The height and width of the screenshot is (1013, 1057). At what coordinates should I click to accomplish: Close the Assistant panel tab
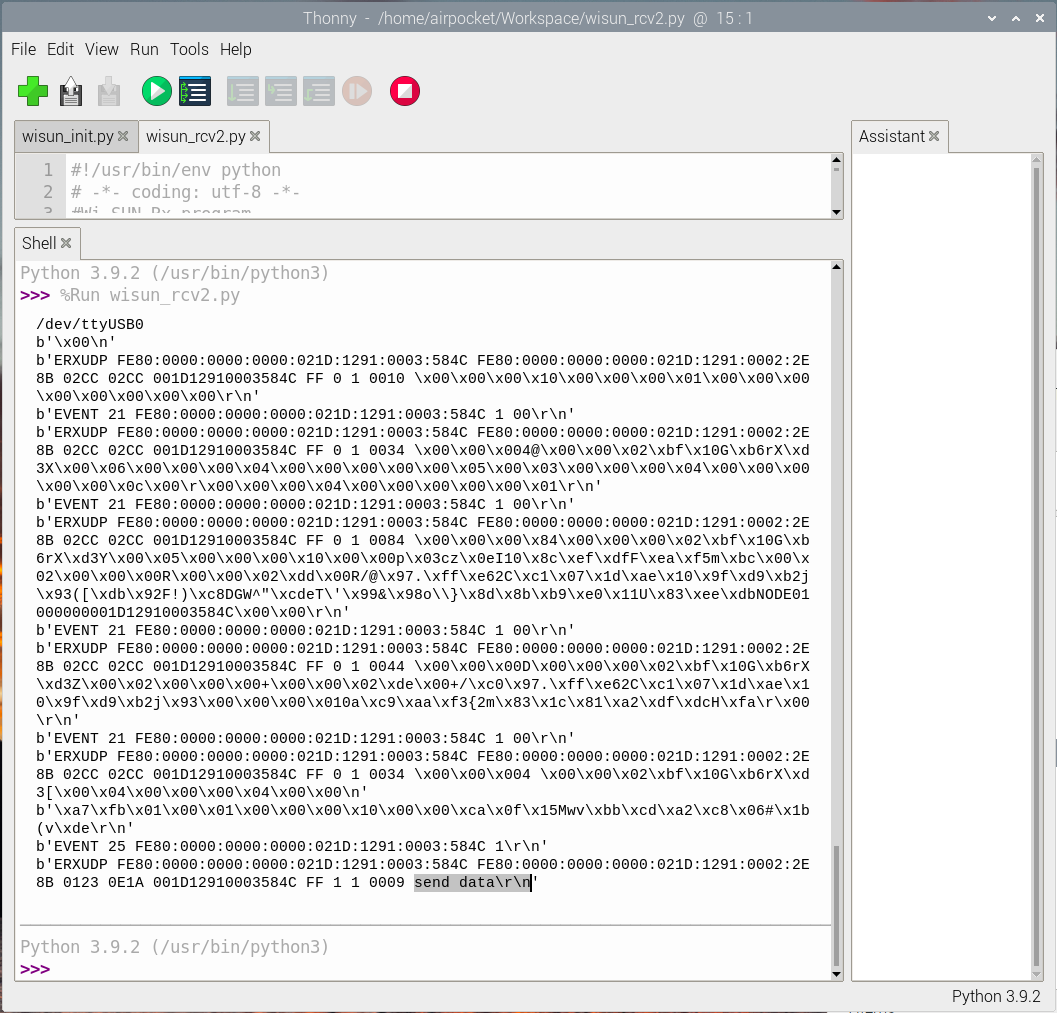[934, 136]
